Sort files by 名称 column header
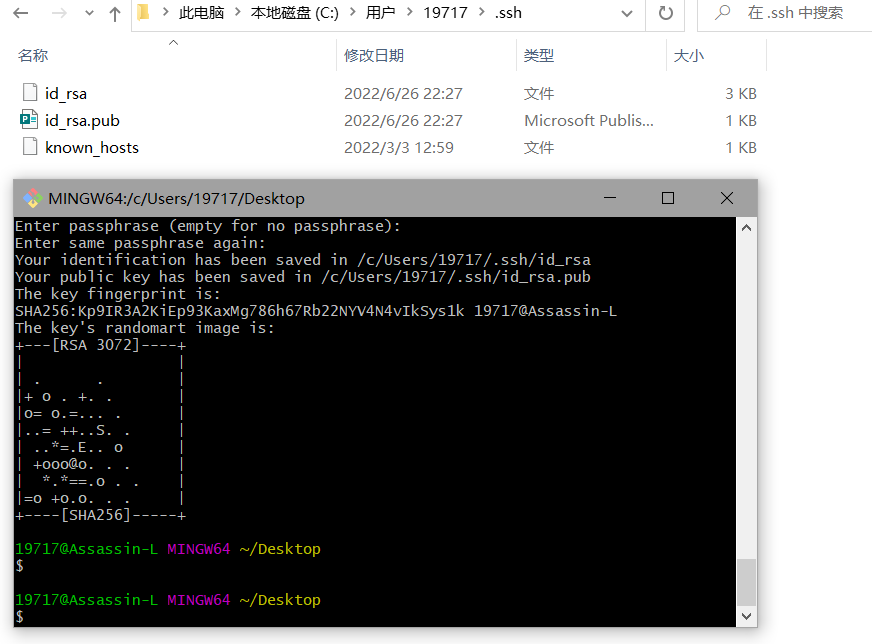872x644 pixels. point(33,56)
